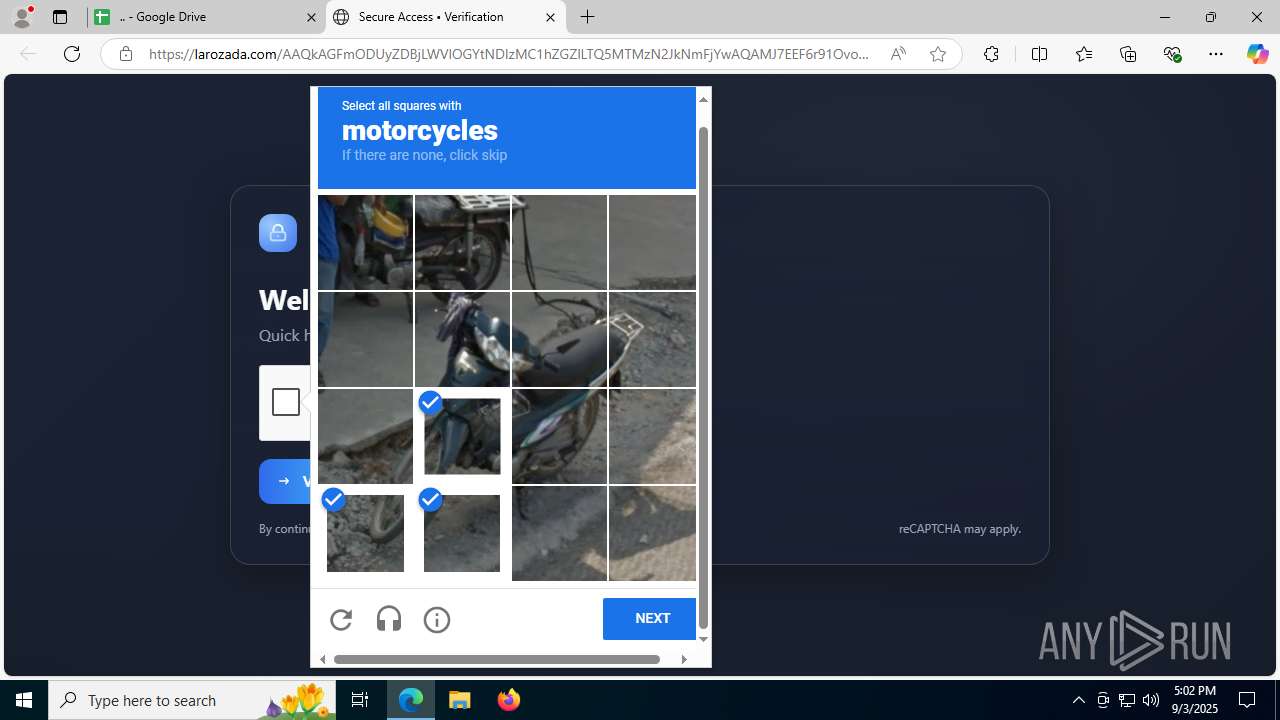Screen dimensions: 1280x720
Task: Open Microsoft Edge on taskbar
Action: point(411,700)
